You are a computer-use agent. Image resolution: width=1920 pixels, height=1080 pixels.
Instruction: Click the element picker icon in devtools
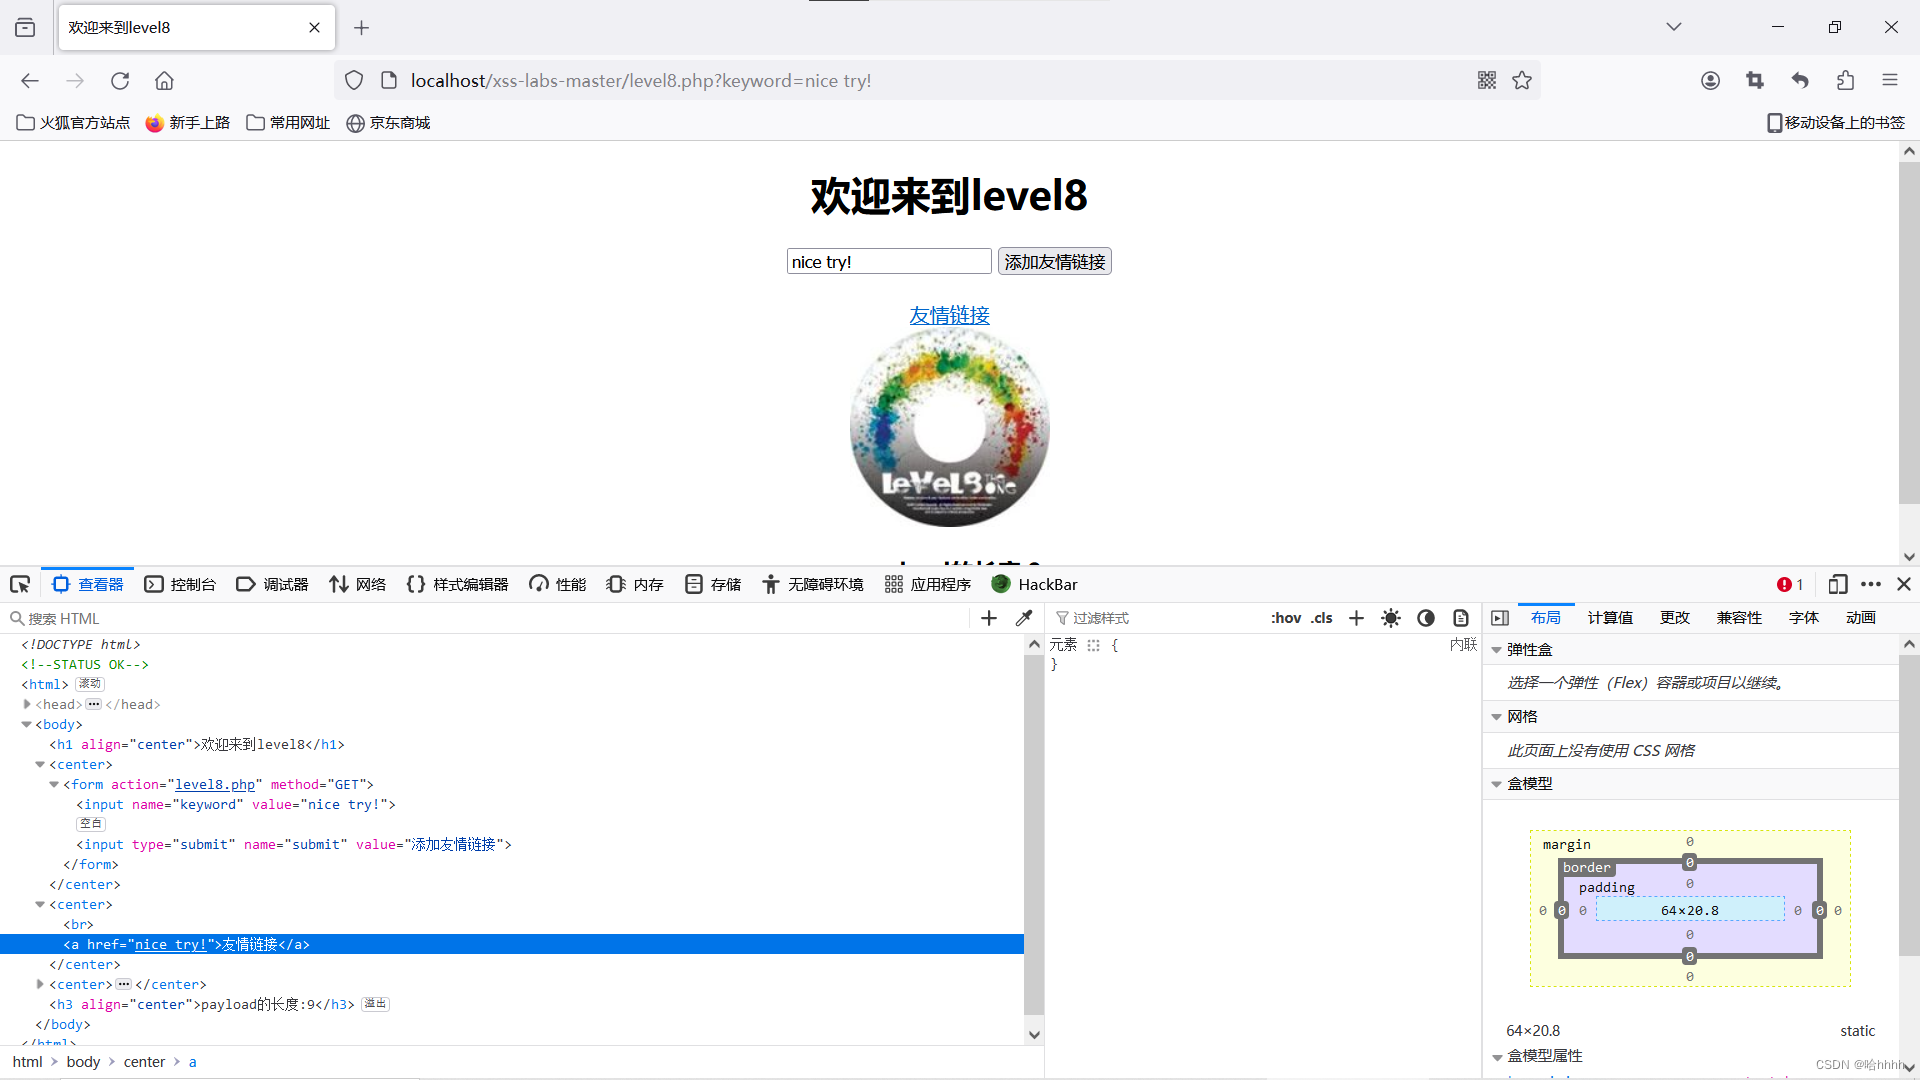click(x=20, y=584)
